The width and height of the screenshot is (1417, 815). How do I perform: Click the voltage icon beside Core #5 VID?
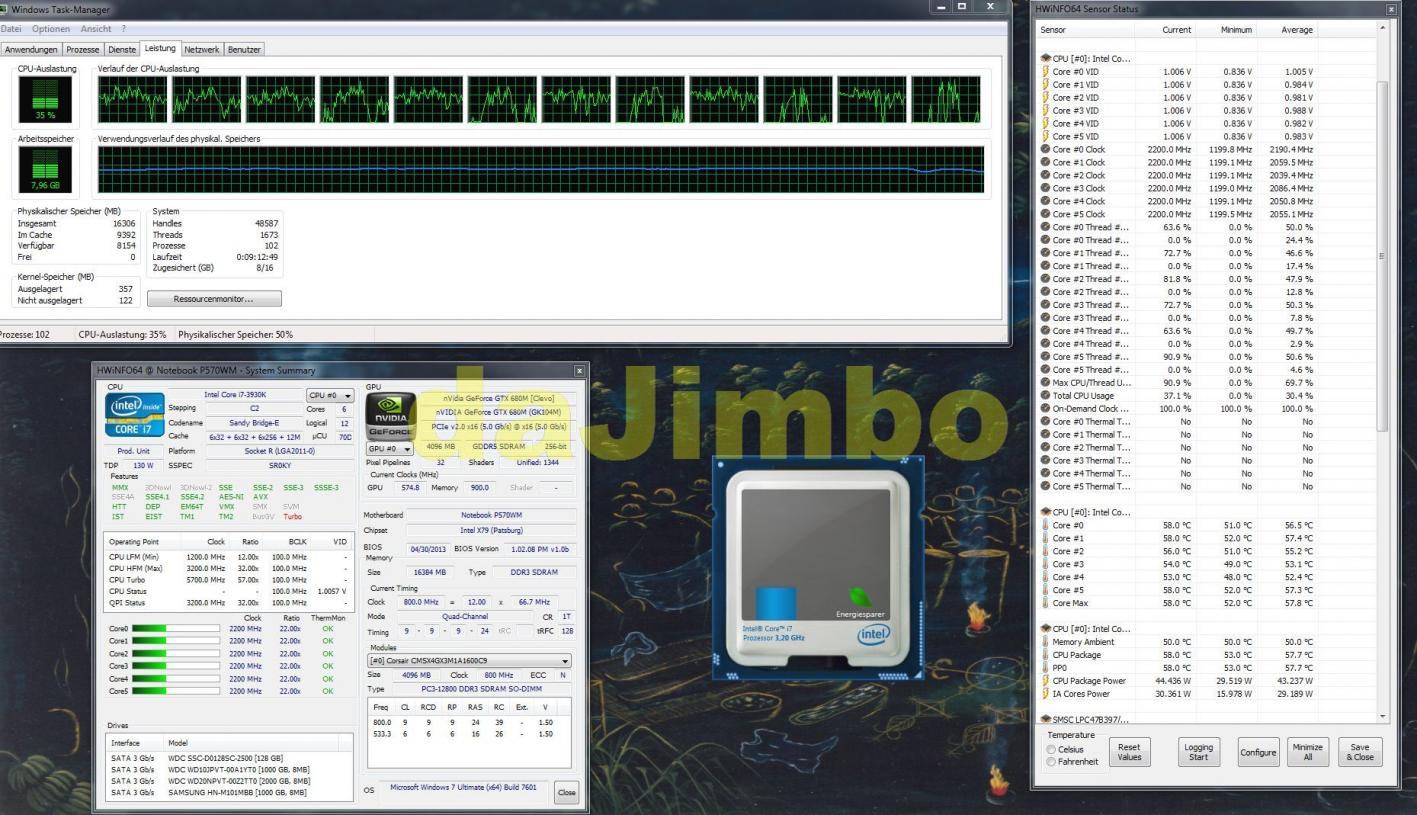(x=1045, y=136)
